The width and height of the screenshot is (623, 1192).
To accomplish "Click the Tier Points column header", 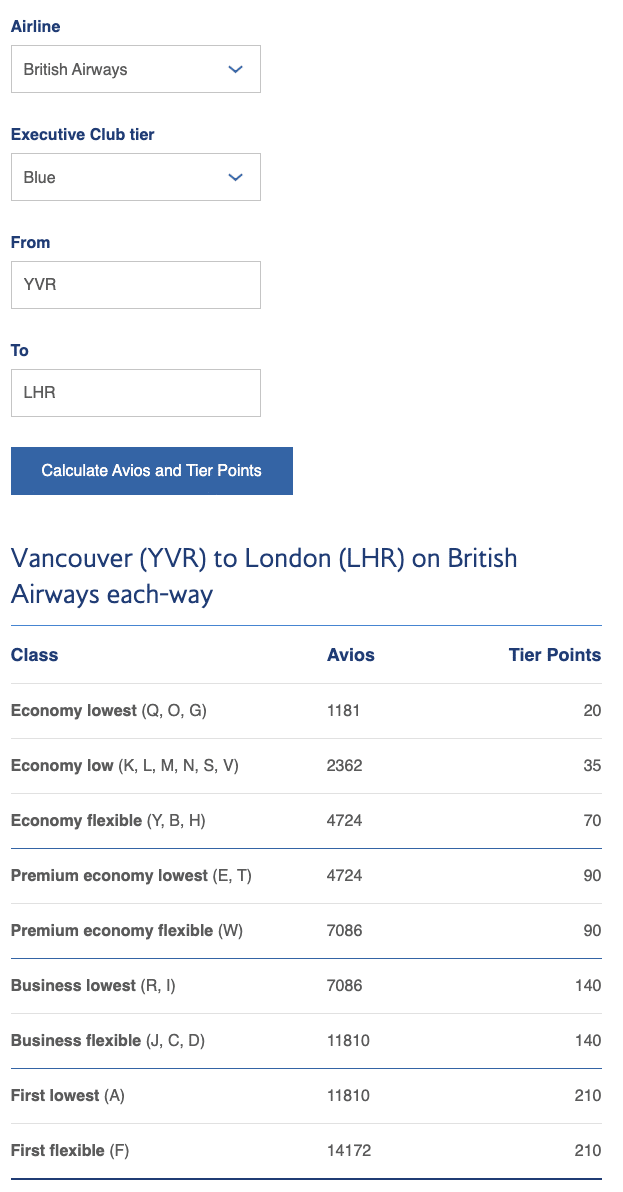I will [x=555, y=655].
